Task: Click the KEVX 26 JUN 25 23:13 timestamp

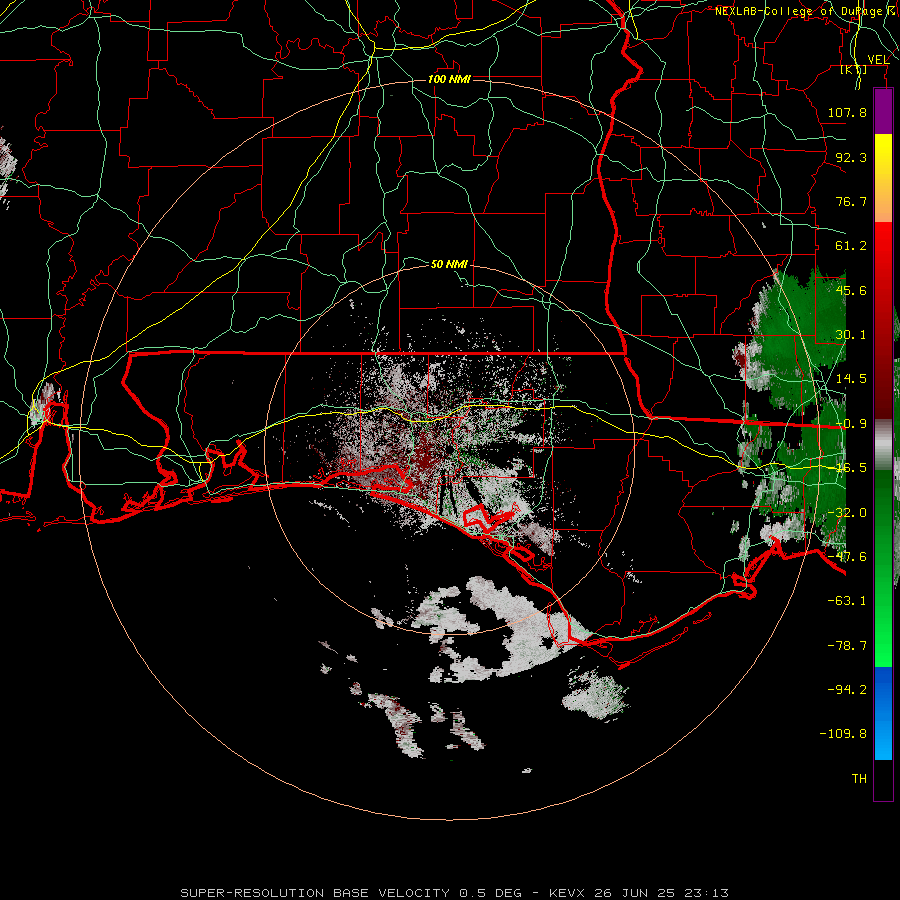Action: point(639,893)
